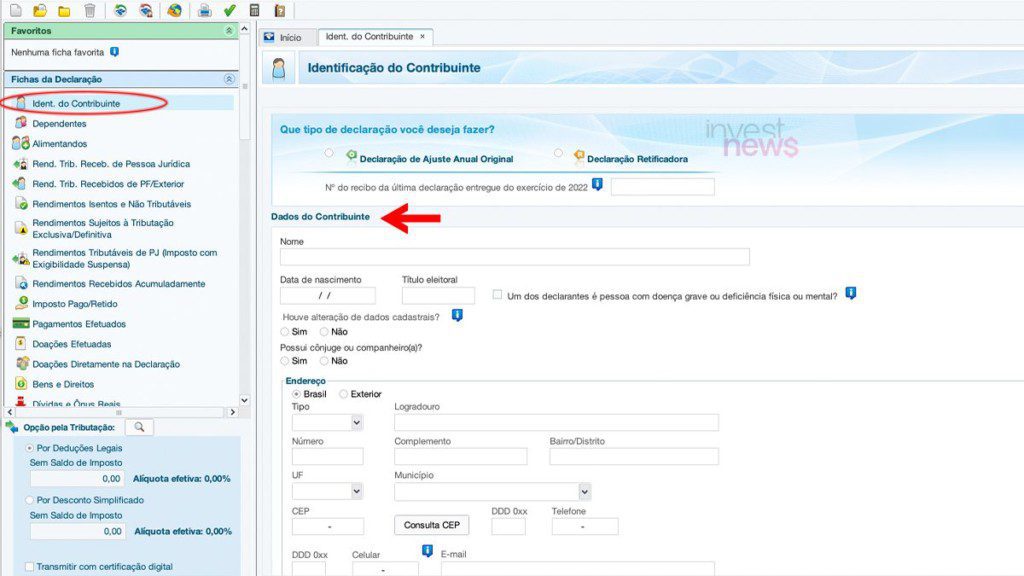Choose Sim for cônjuge ou companheiro
The image size is (1024, 576).
click(x=285, y=360)
